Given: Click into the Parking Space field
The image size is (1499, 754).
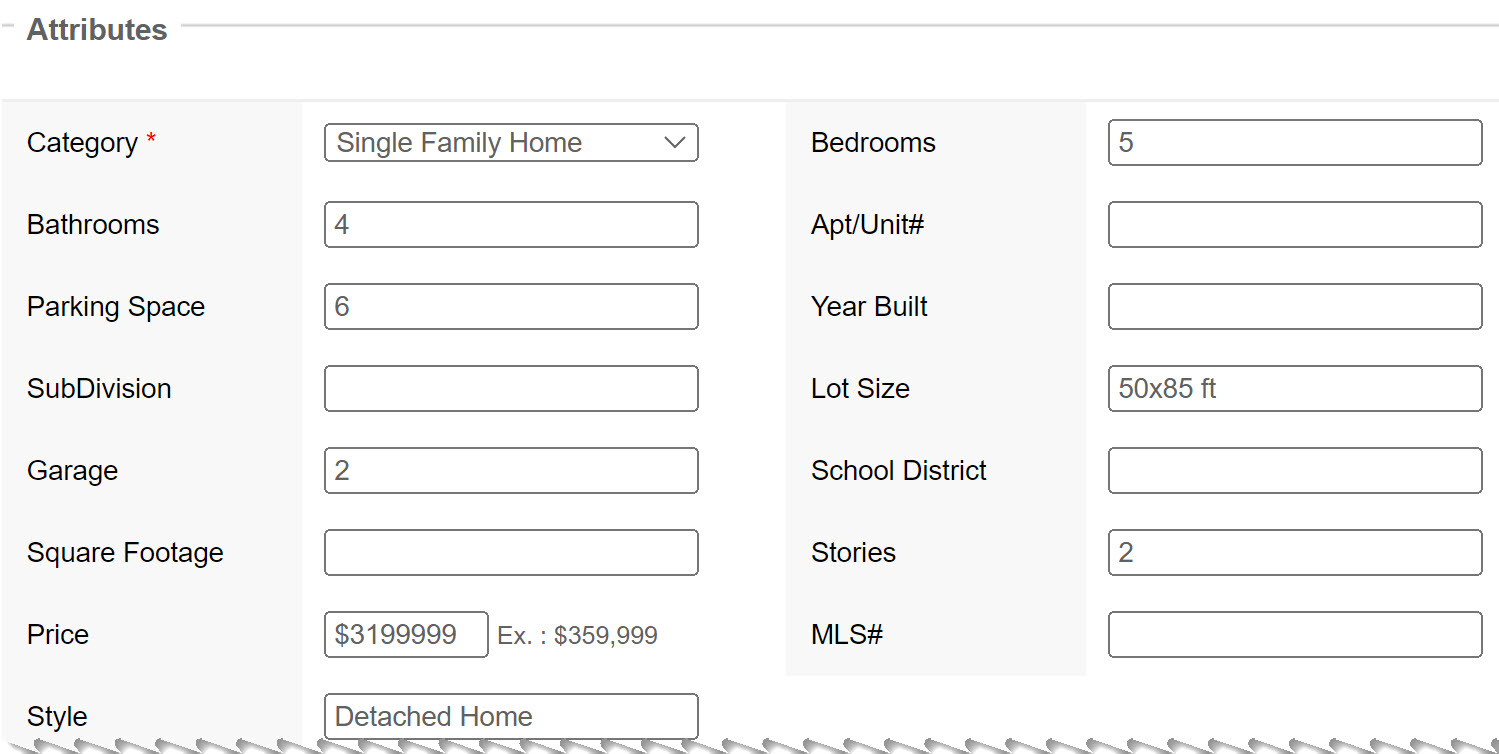Looking at the screenshot, I should (510, 307).
